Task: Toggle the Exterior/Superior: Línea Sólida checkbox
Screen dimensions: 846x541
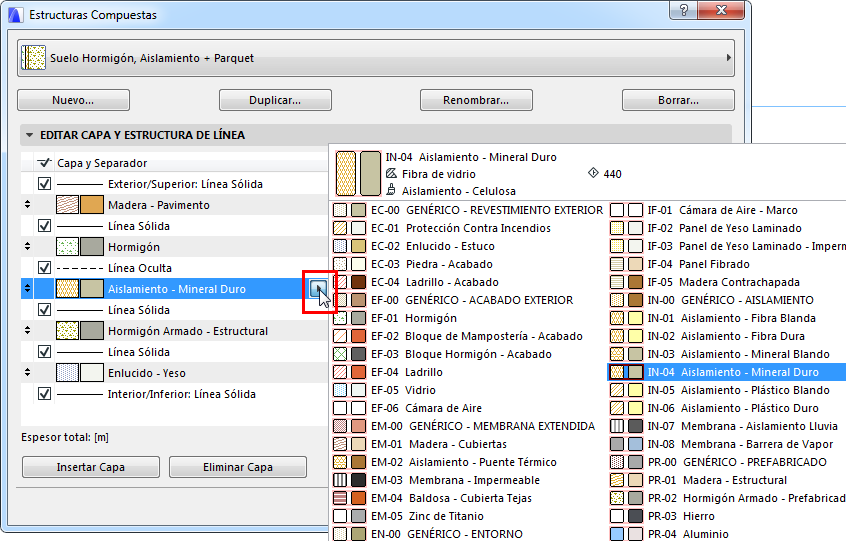Action: pyautogui.click(x=45, y=184)
